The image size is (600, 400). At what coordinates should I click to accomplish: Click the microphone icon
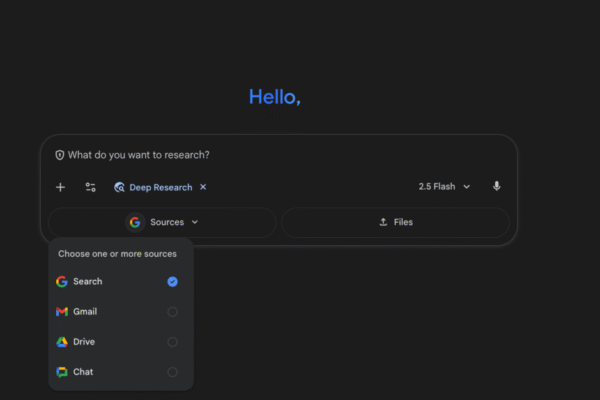(x=496, y=187)
